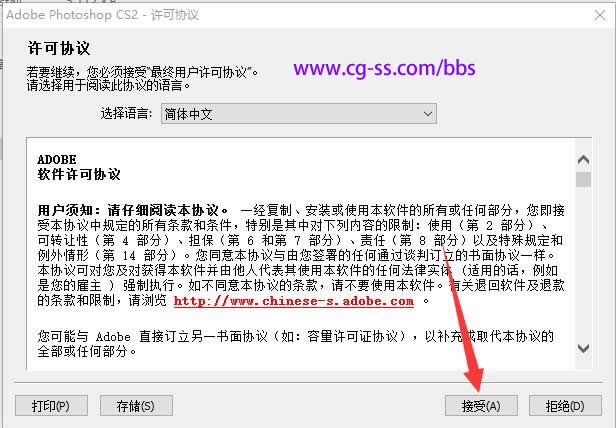Click the 存储(S) save button
Image resolution: width=616 pixels, height=428 pixels.
coord(136,406)
